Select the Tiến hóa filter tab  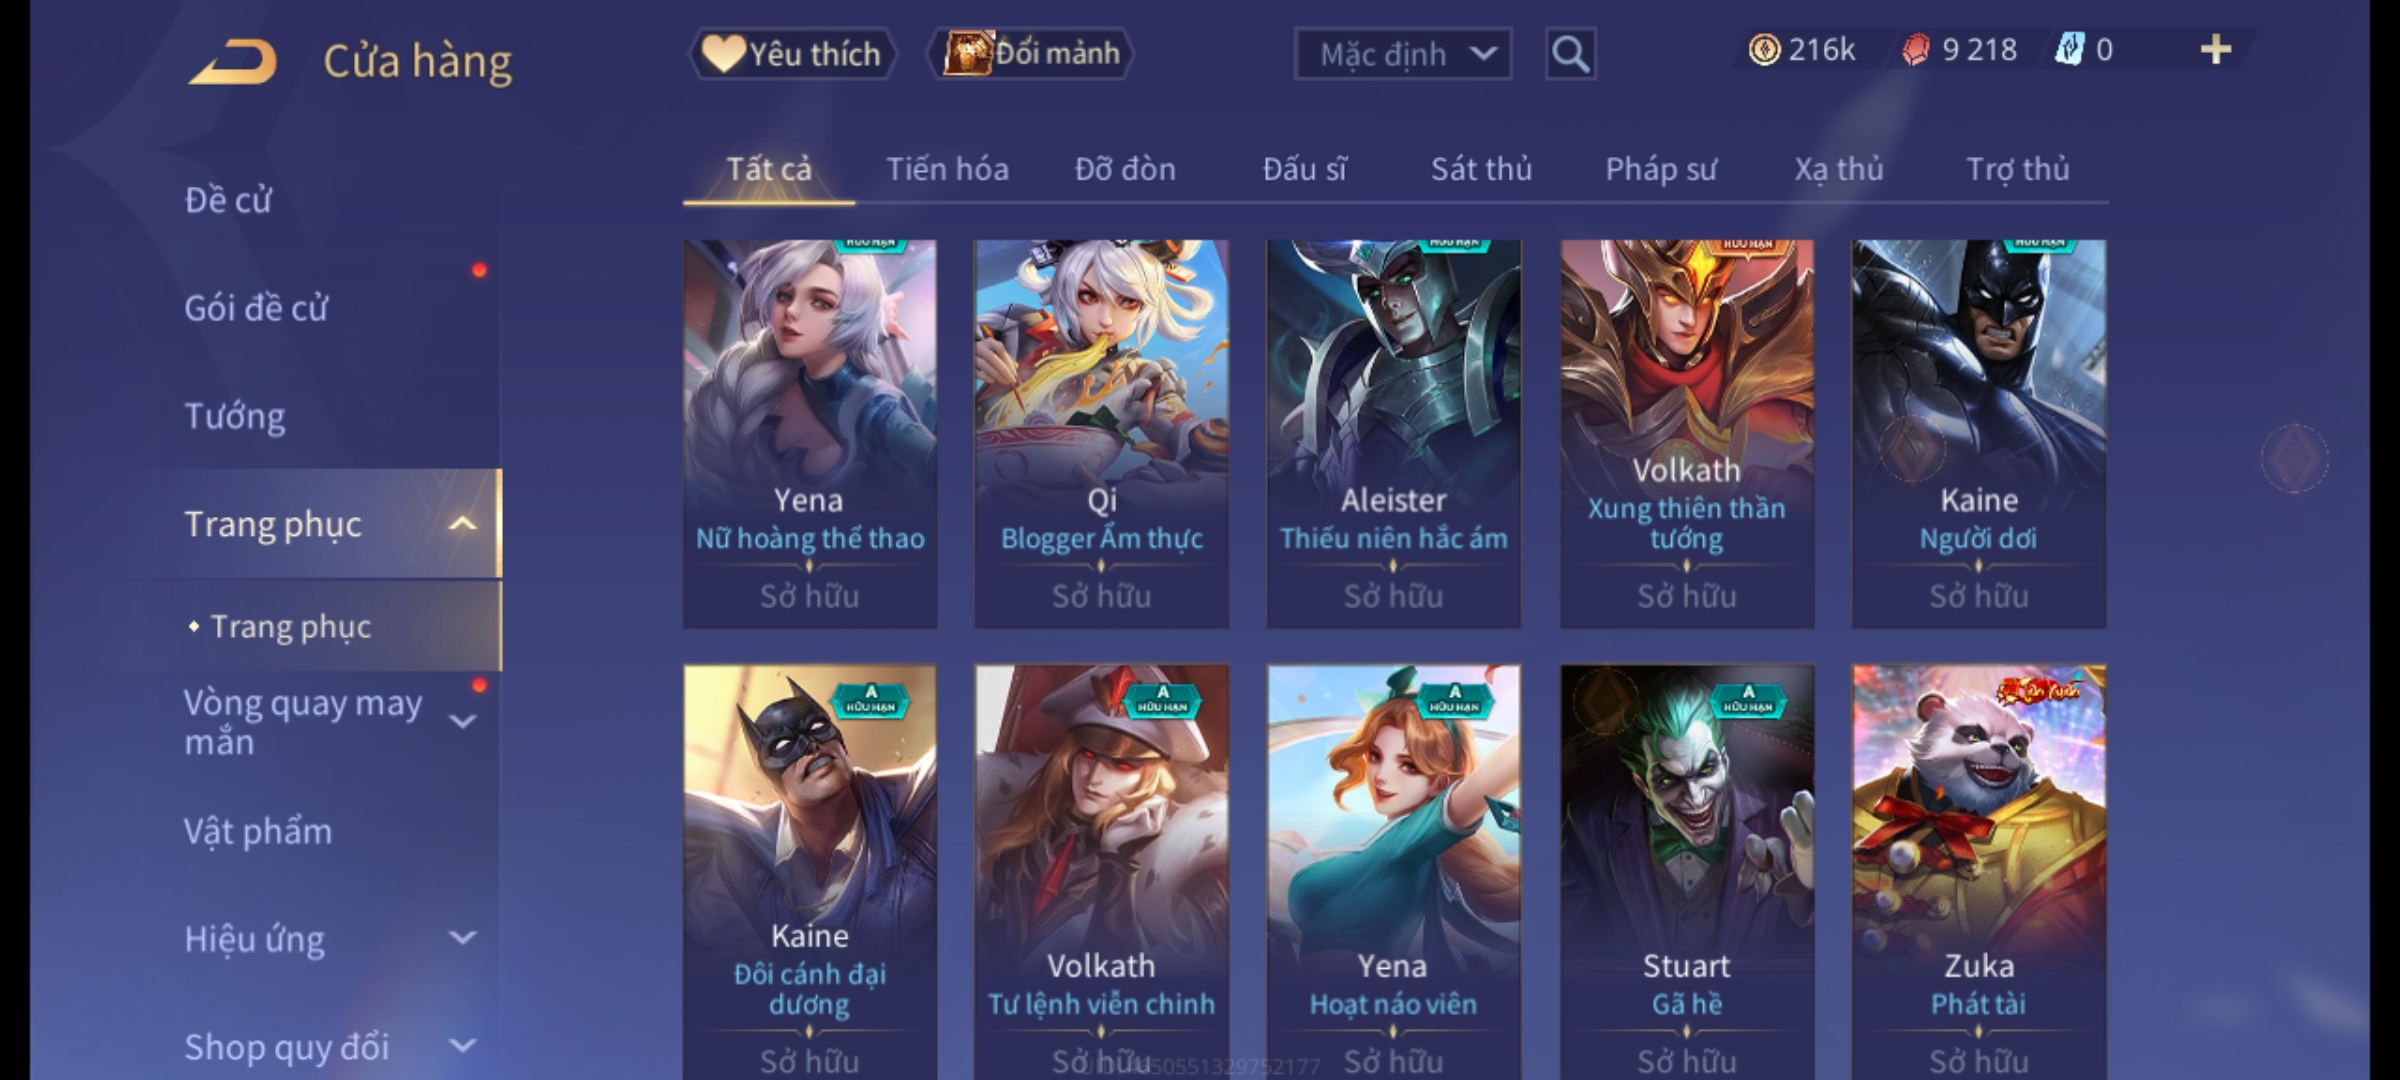(x=947, y=169)
